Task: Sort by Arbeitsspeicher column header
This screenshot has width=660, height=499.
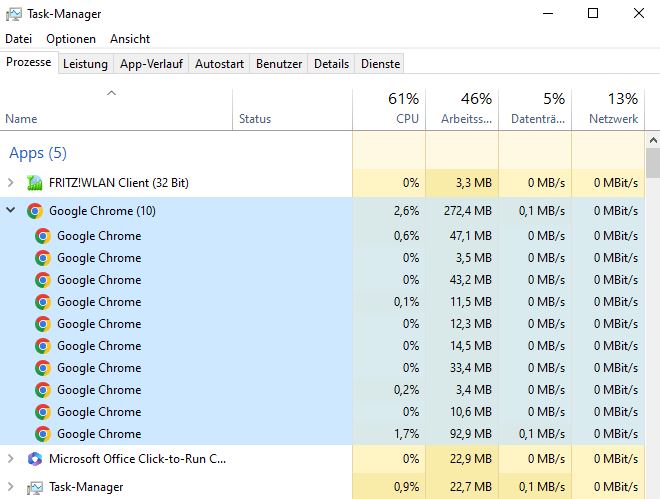Action: click(462, 109)
